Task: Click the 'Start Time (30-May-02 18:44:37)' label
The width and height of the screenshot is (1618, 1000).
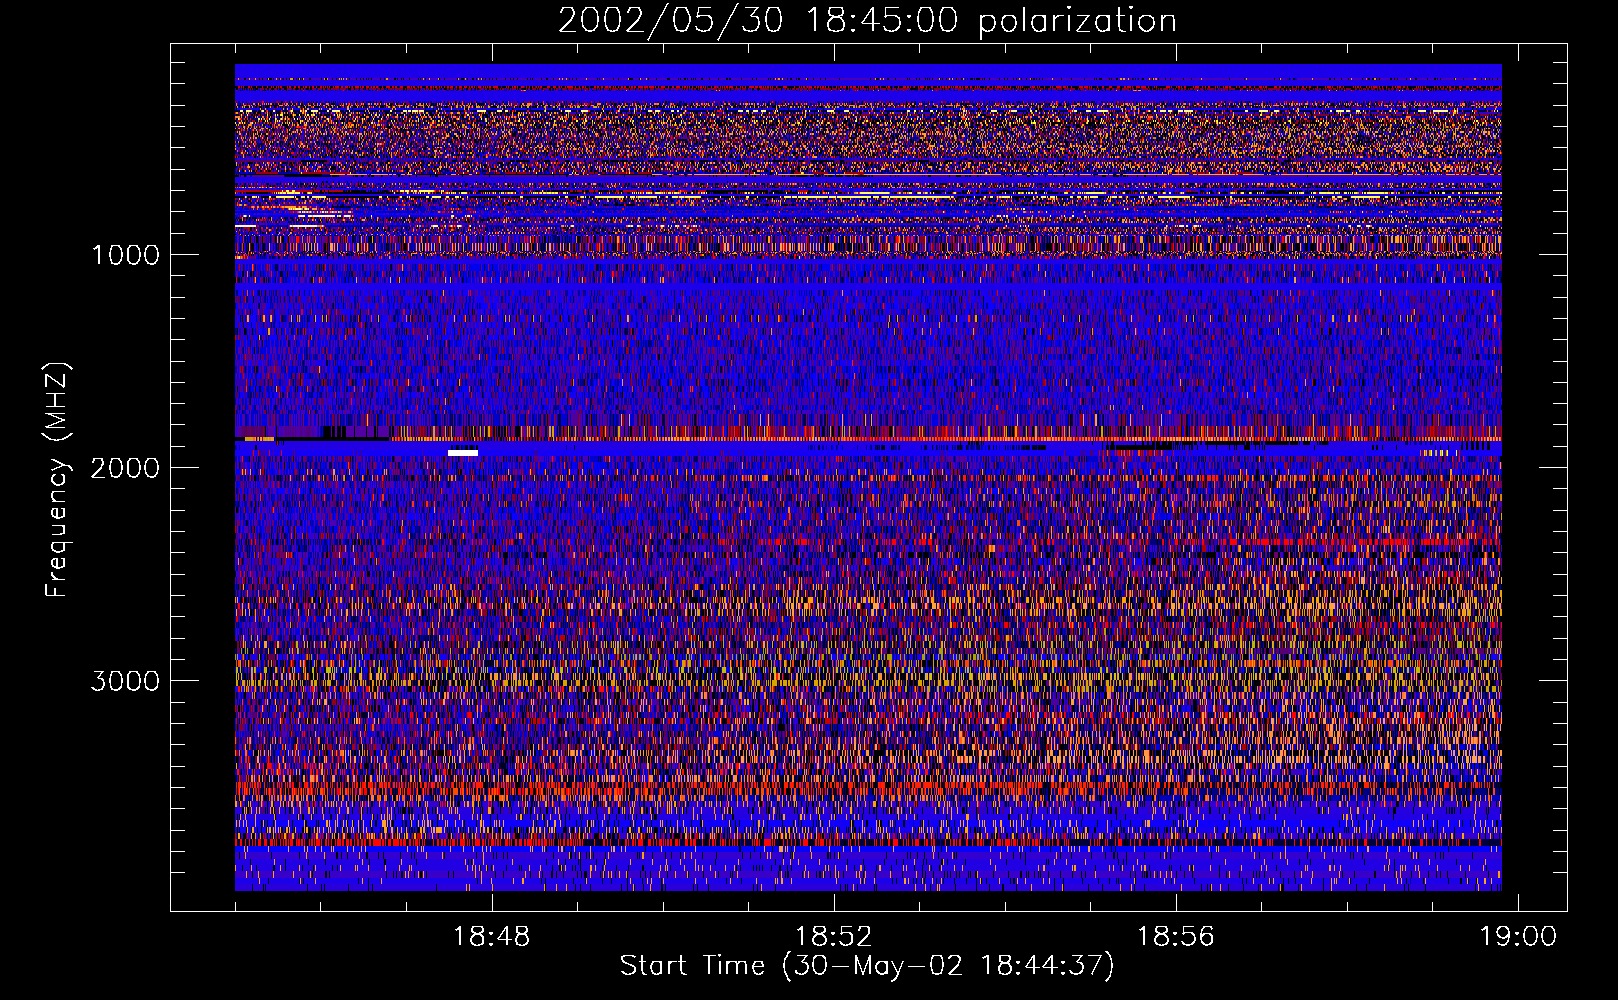Action: 867,966
